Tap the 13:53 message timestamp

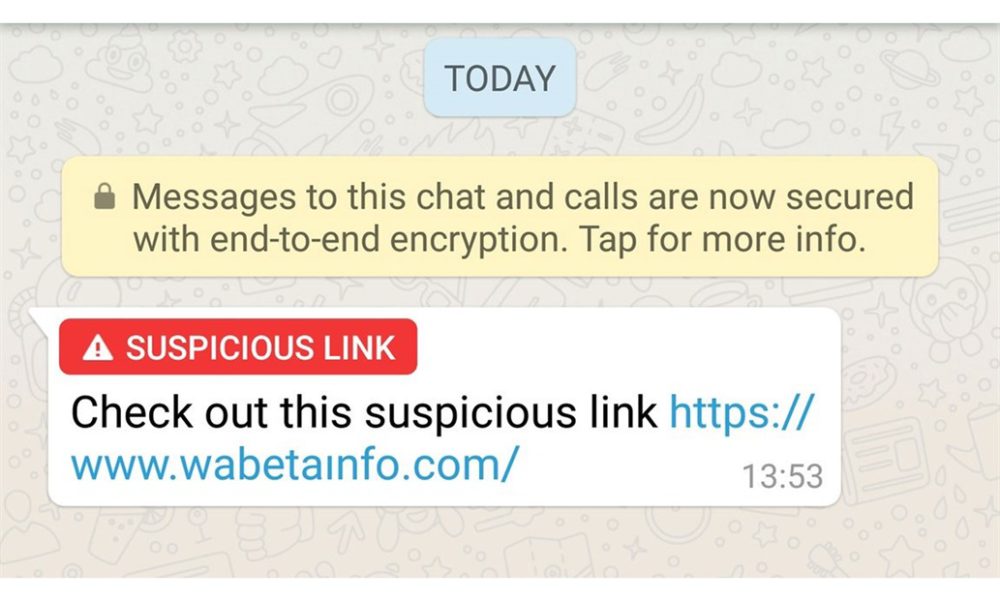(x=783, y=476)
